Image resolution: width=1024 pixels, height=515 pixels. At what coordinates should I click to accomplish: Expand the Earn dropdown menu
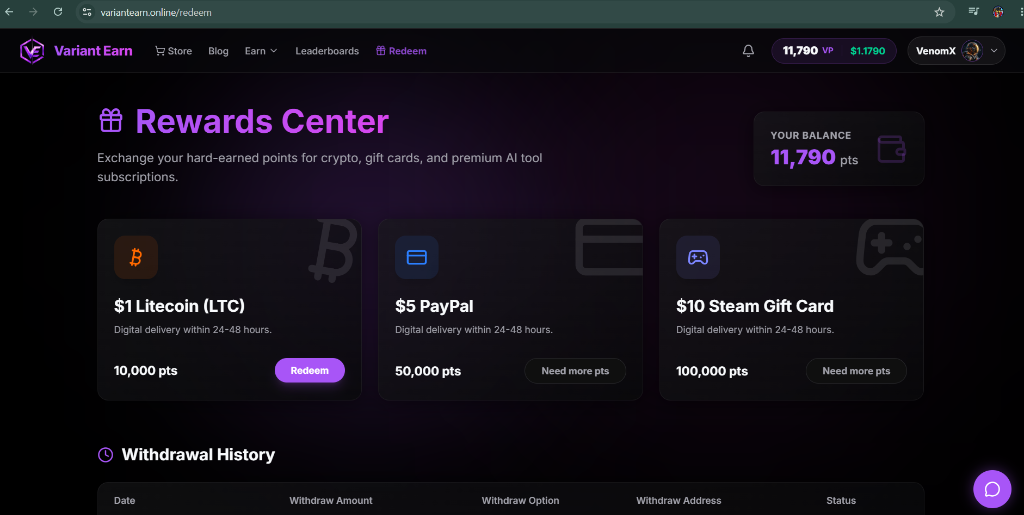[x=261, y=51]
